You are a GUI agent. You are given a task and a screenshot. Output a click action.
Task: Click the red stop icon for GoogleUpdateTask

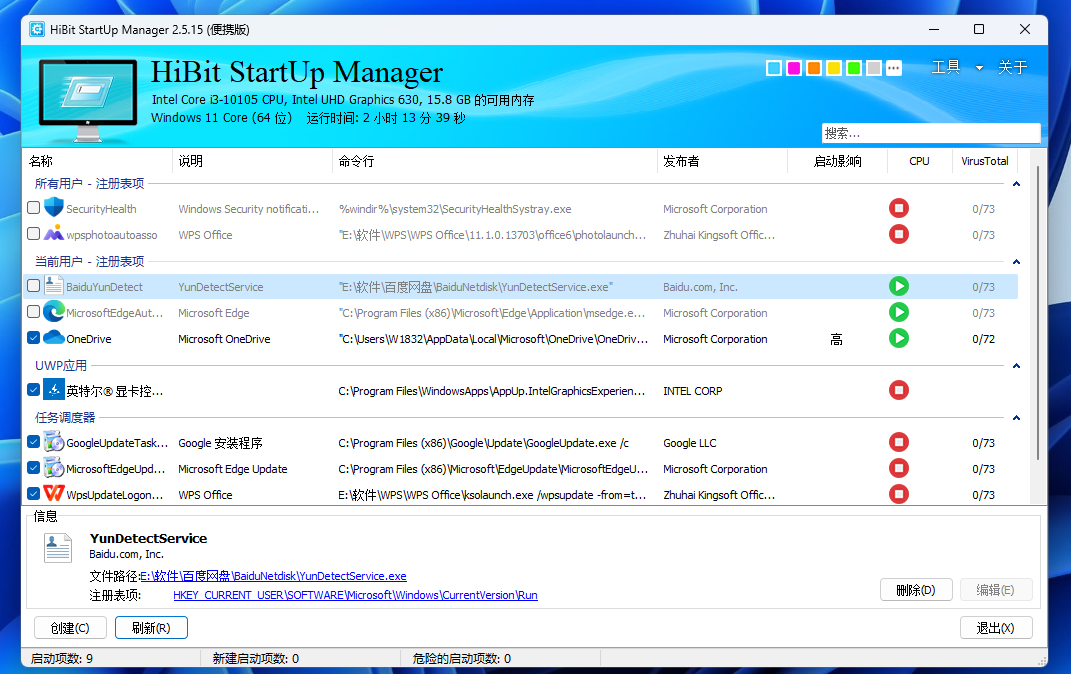[898, 442]
